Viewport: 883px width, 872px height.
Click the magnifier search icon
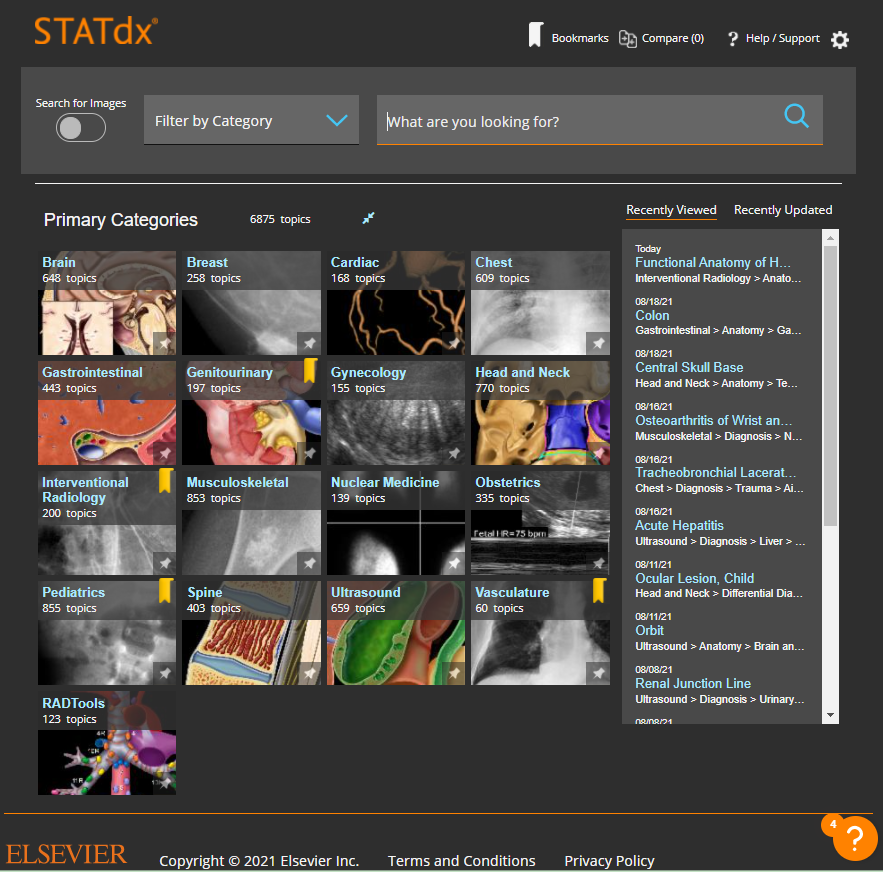tap(796, 116)
